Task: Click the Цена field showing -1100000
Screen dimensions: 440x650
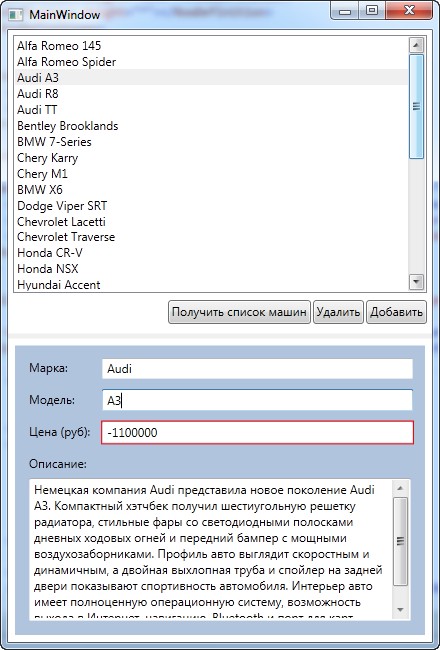Action: coord(257,432)
